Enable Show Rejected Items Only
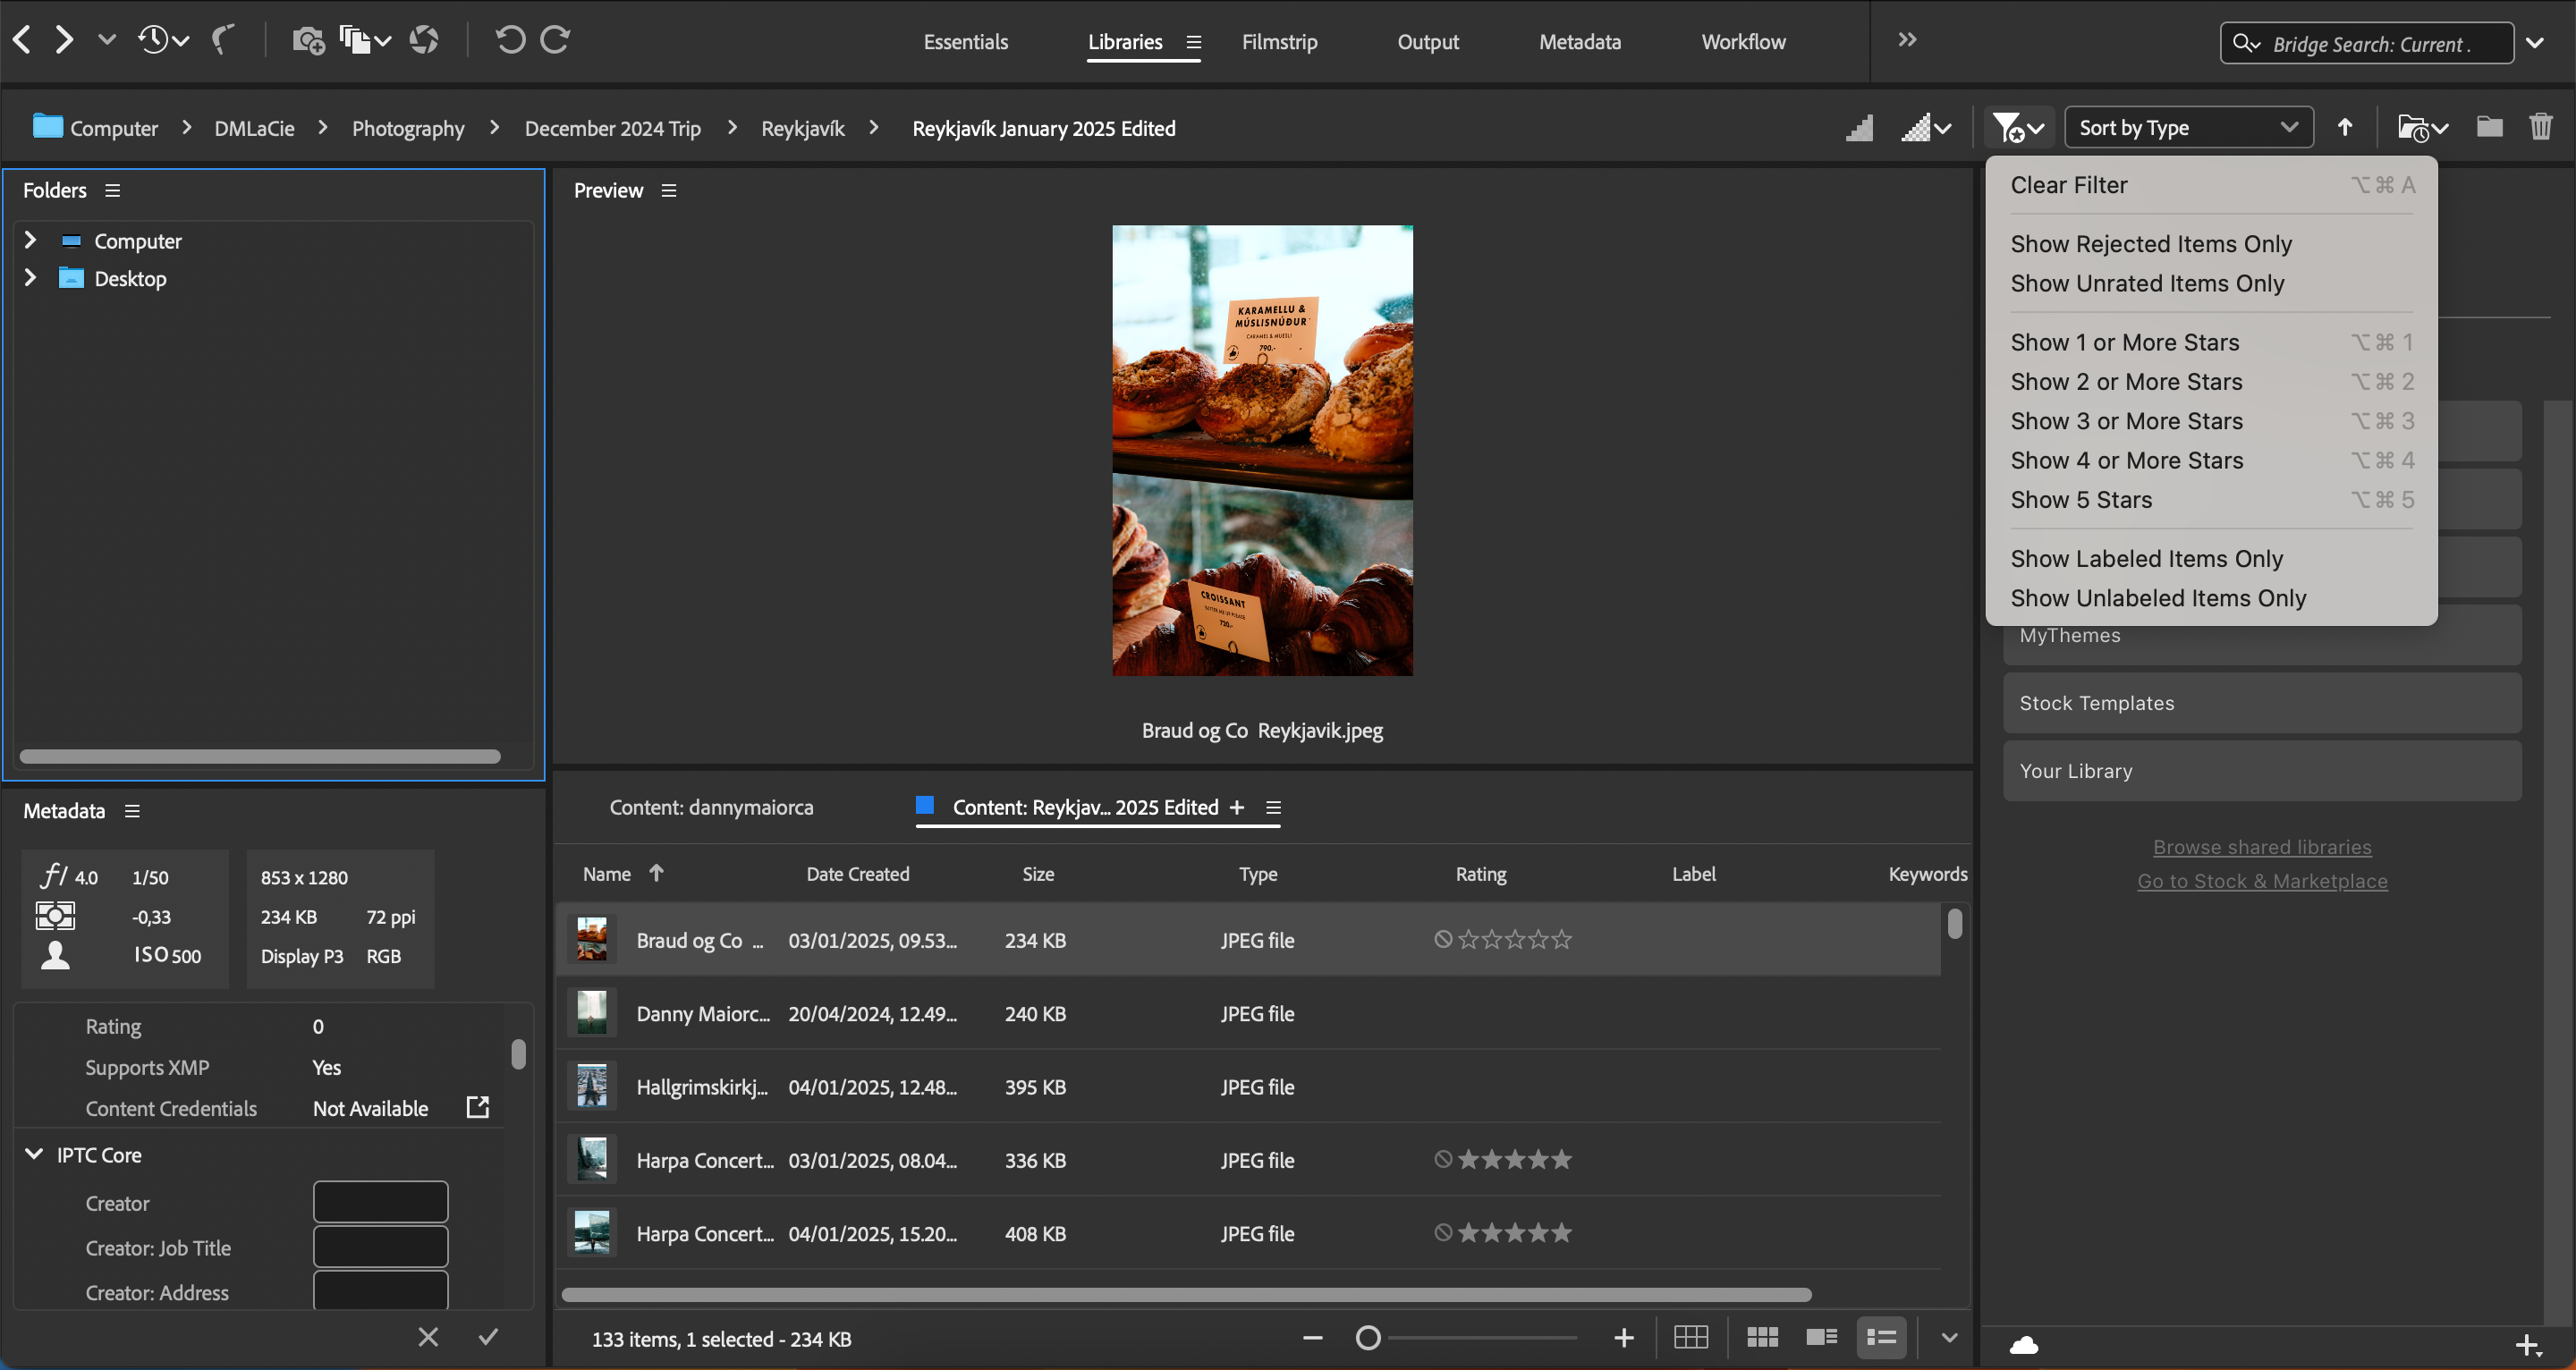Viewport: 2576px width, 1370px height. click(2151, 243)
